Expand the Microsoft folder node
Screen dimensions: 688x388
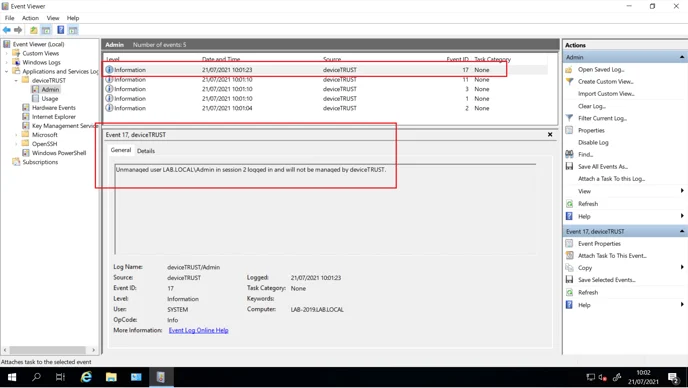pyautogui.click(x=16, y=135)
